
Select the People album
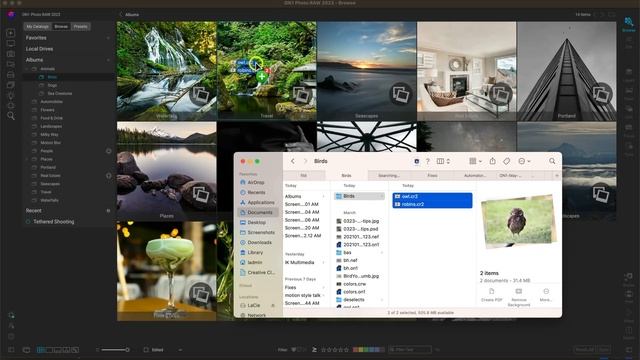[x=47, y=151]
